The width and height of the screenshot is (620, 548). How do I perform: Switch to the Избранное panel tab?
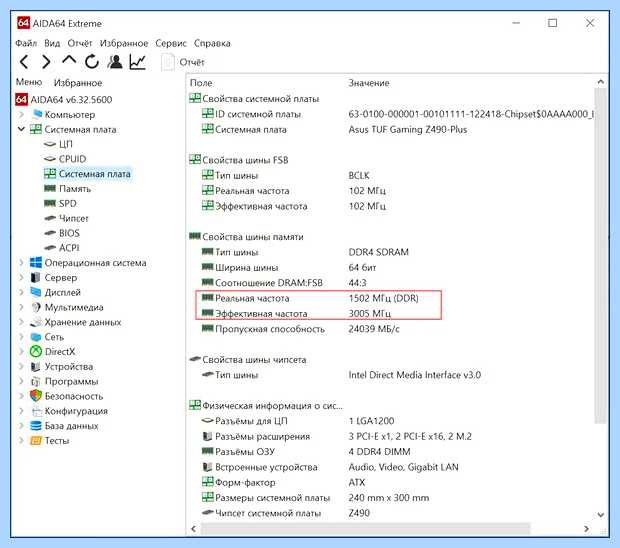point(78,83)
